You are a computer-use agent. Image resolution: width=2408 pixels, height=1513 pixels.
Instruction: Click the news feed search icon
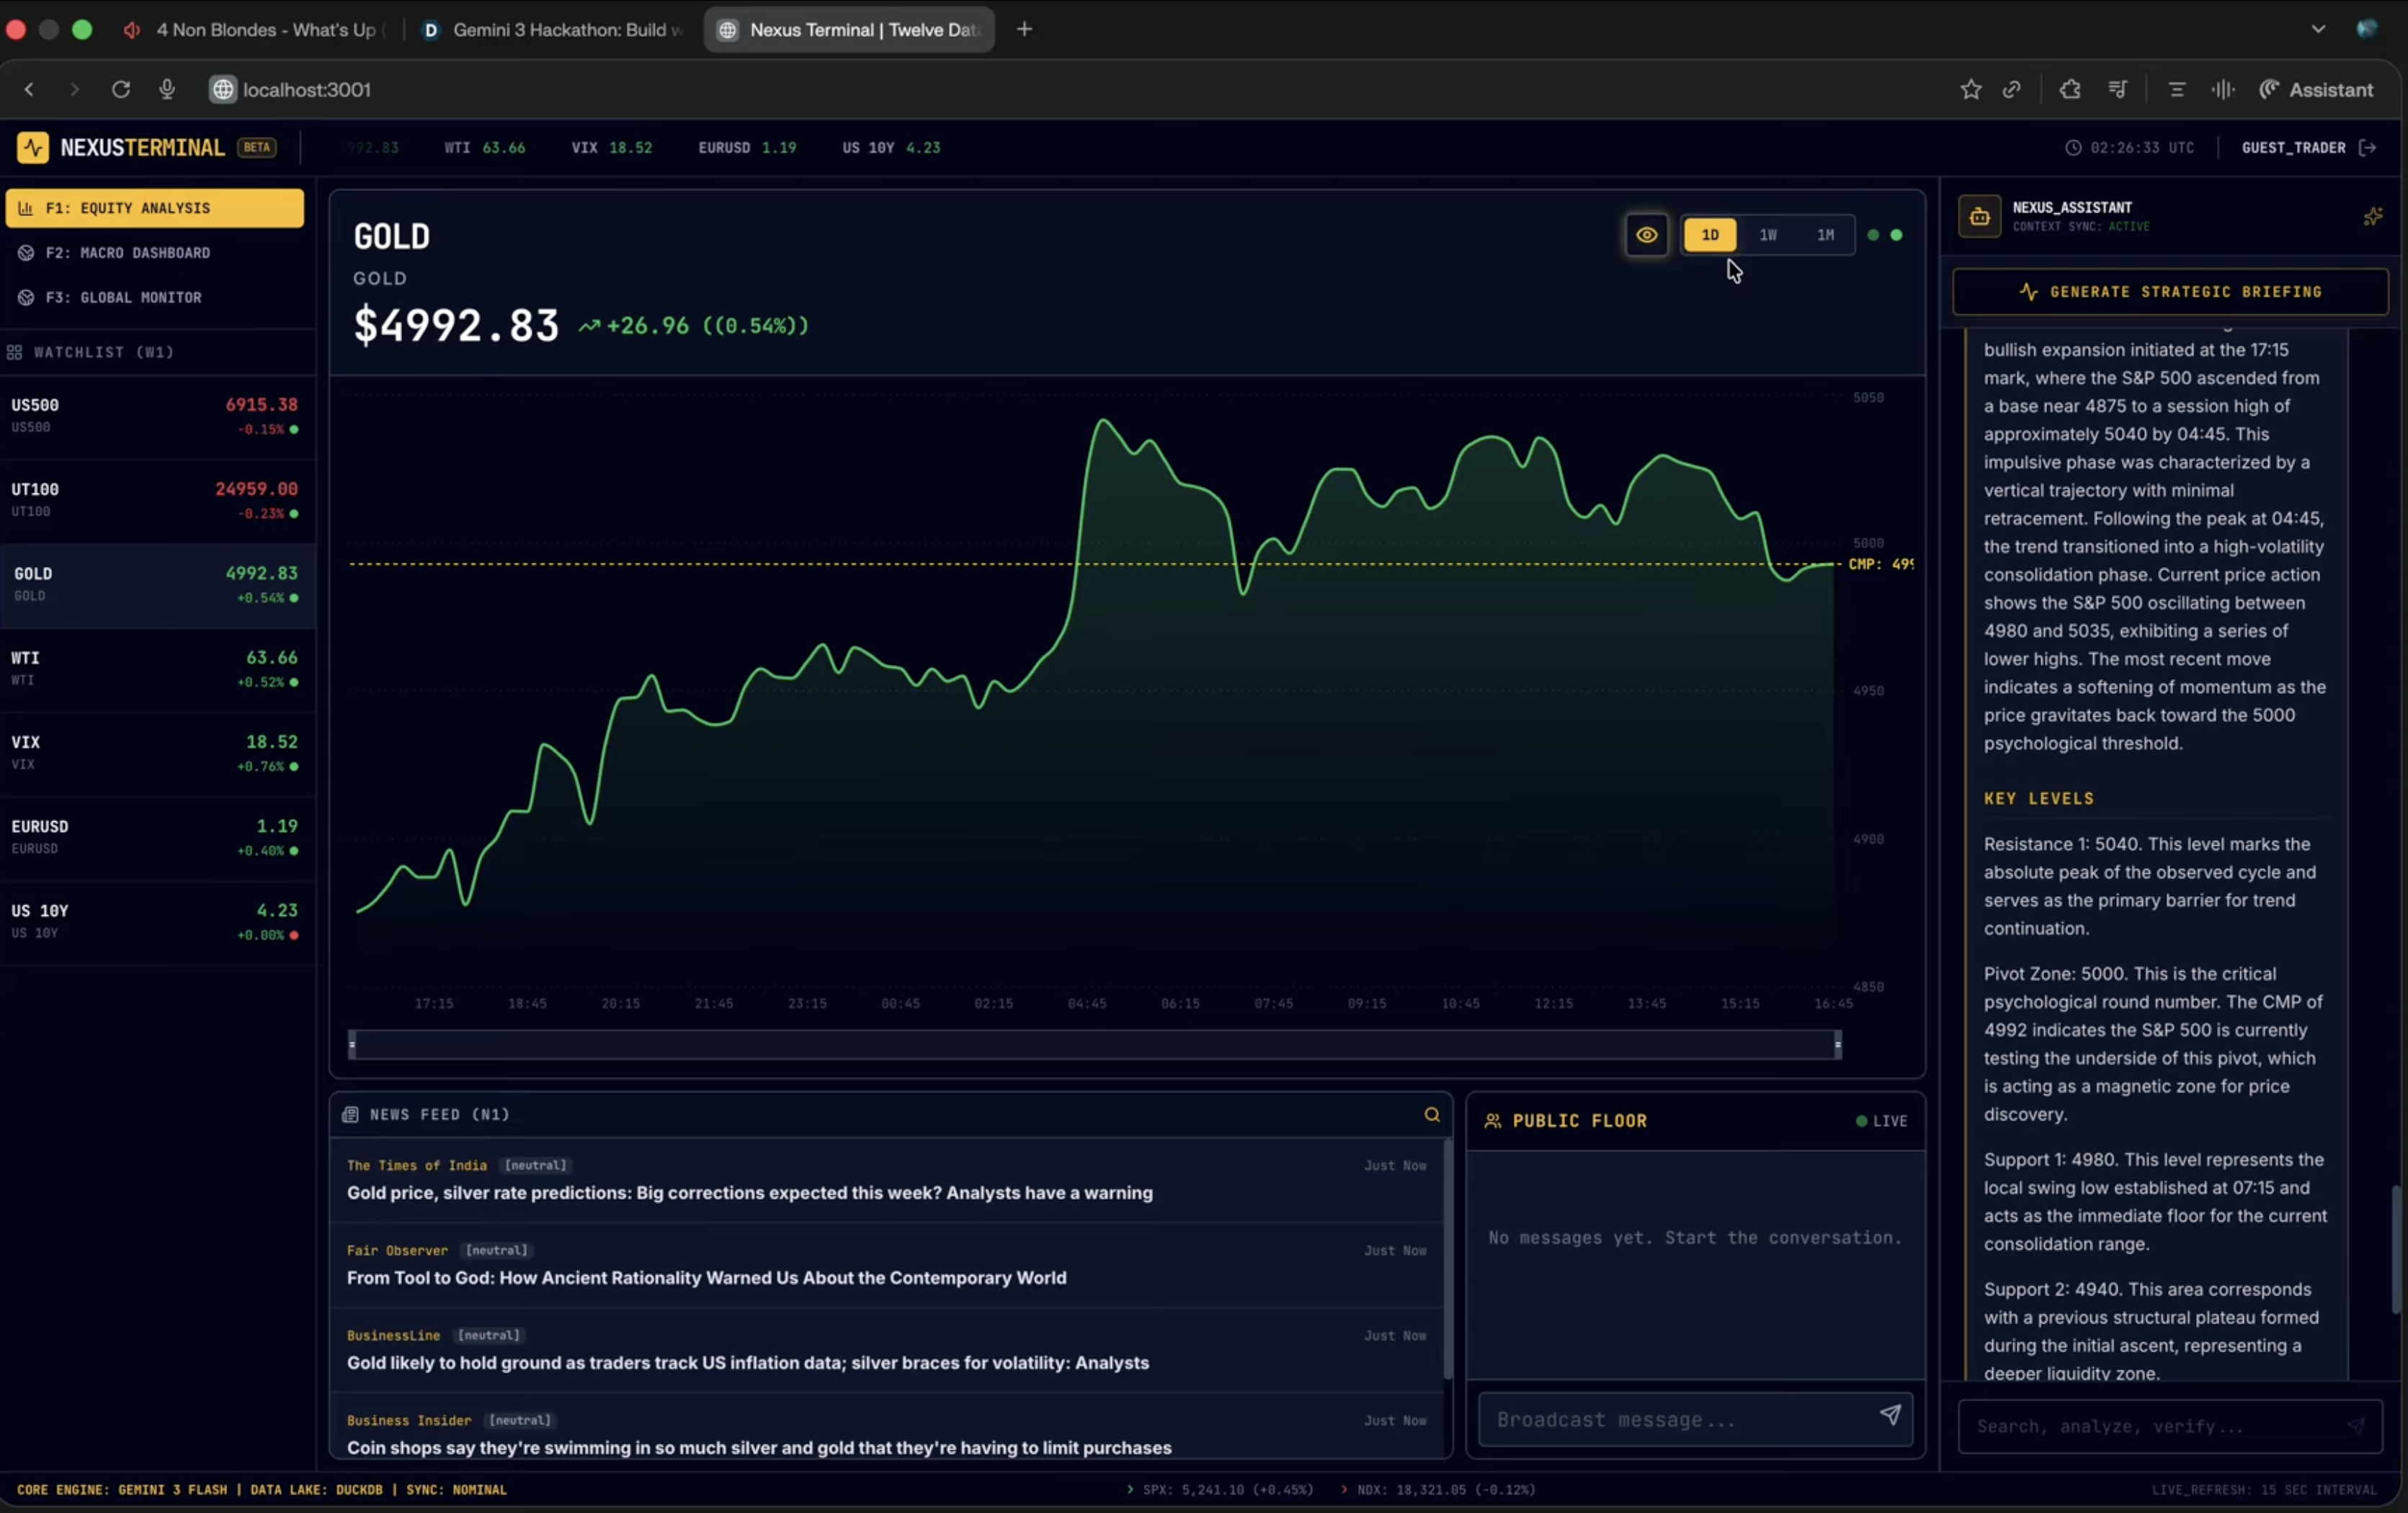tap(1431, 1114)
